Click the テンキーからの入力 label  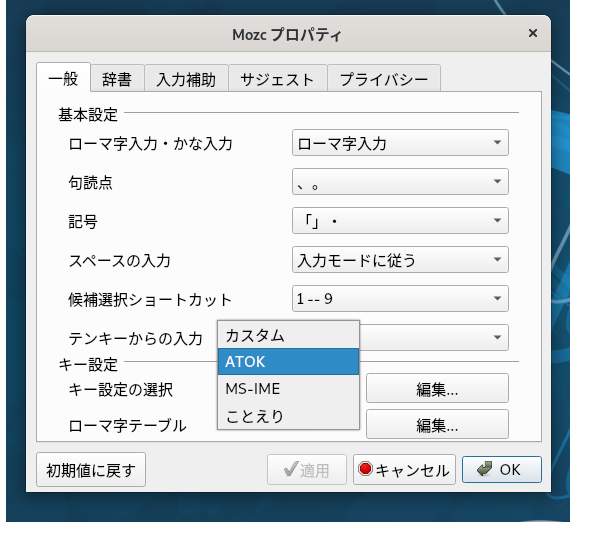[136, 339]
